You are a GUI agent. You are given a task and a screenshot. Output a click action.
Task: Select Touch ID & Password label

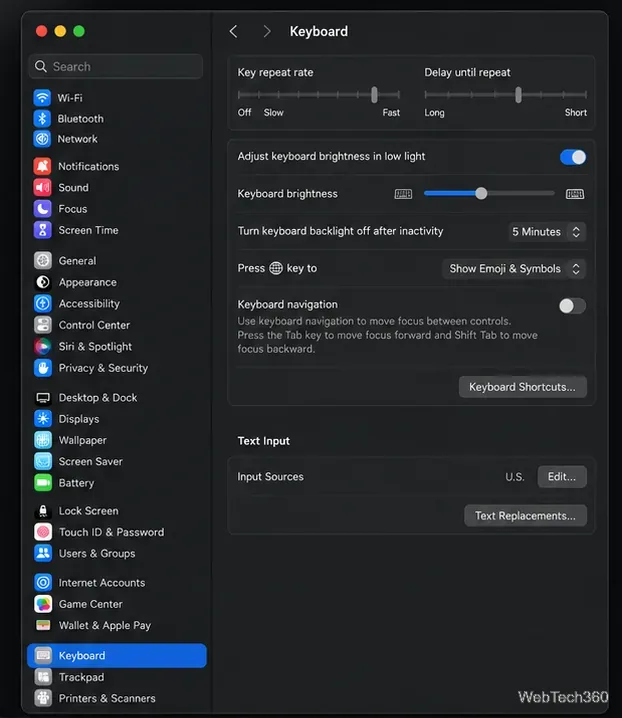click(x=111, y=532)
